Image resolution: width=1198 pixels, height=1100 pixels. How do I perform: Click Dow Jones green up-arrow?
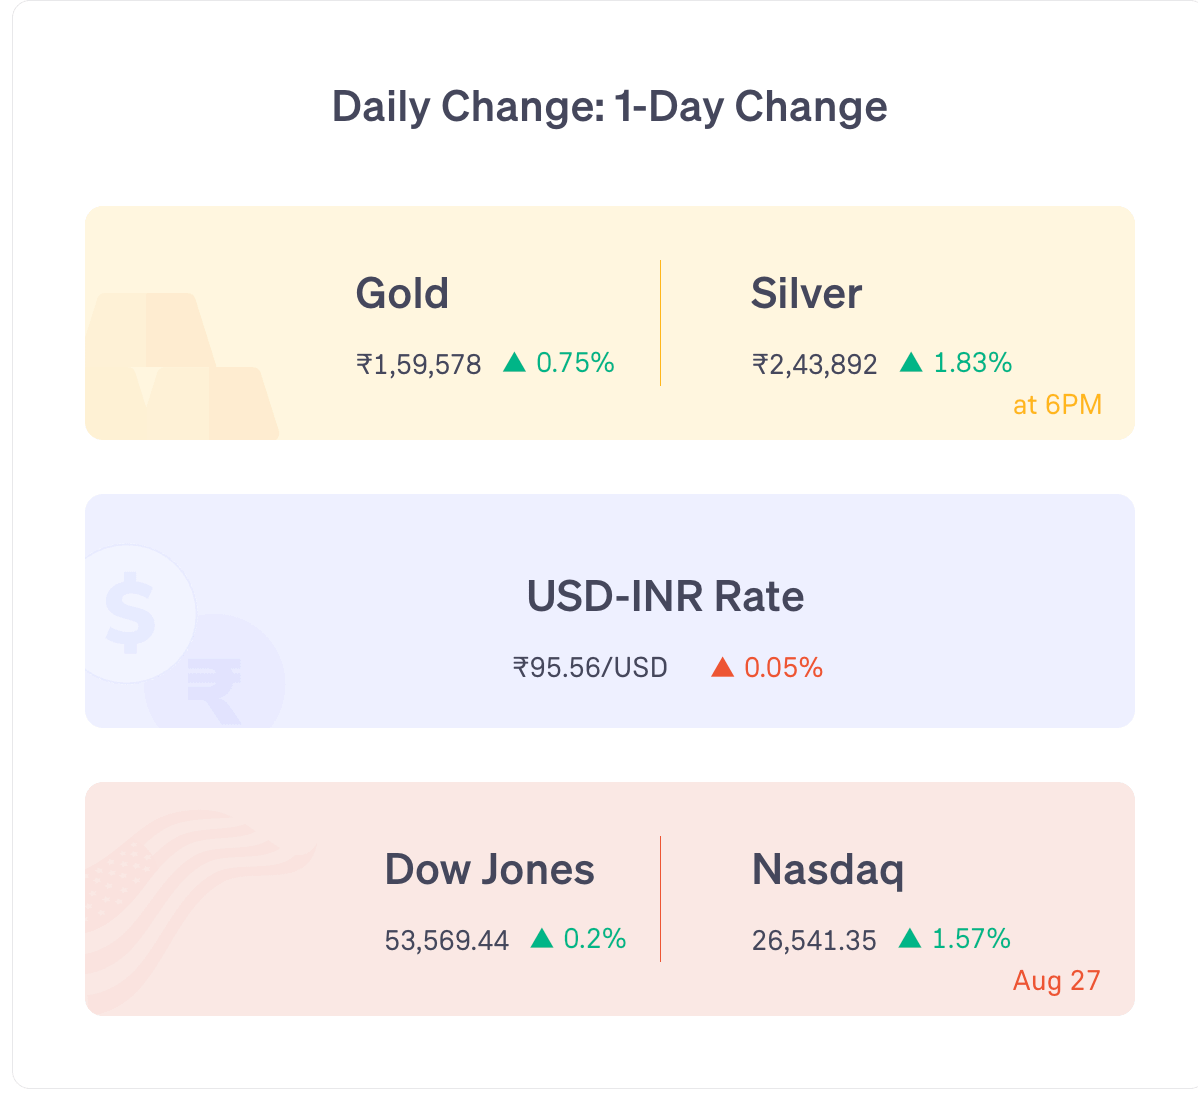click(542, 938)
